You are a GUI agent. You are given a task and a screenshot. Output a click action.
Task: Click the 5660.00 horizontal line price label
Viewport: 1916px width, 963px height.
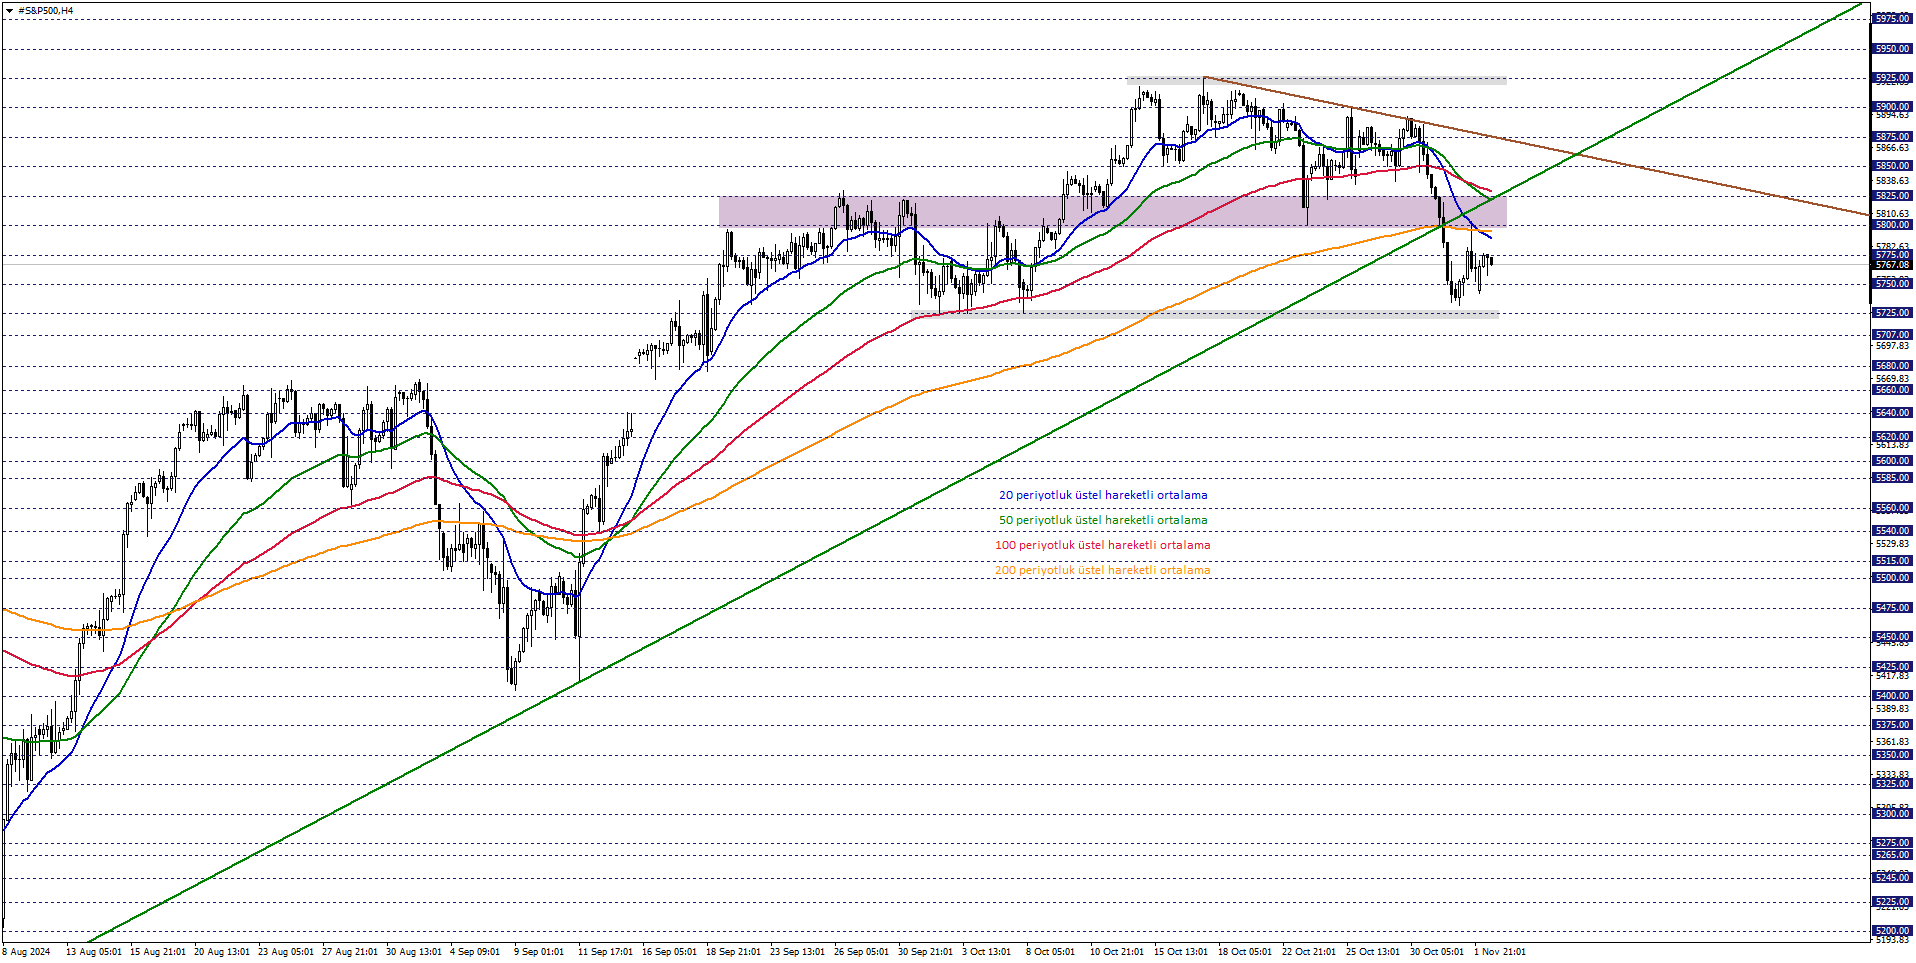coord(1892,390)
